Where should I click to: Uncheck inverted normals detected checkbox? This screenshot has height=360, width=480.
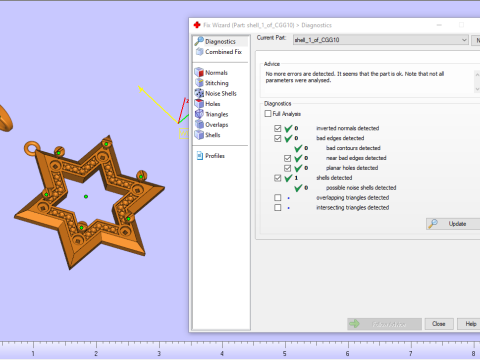[278, 128]
